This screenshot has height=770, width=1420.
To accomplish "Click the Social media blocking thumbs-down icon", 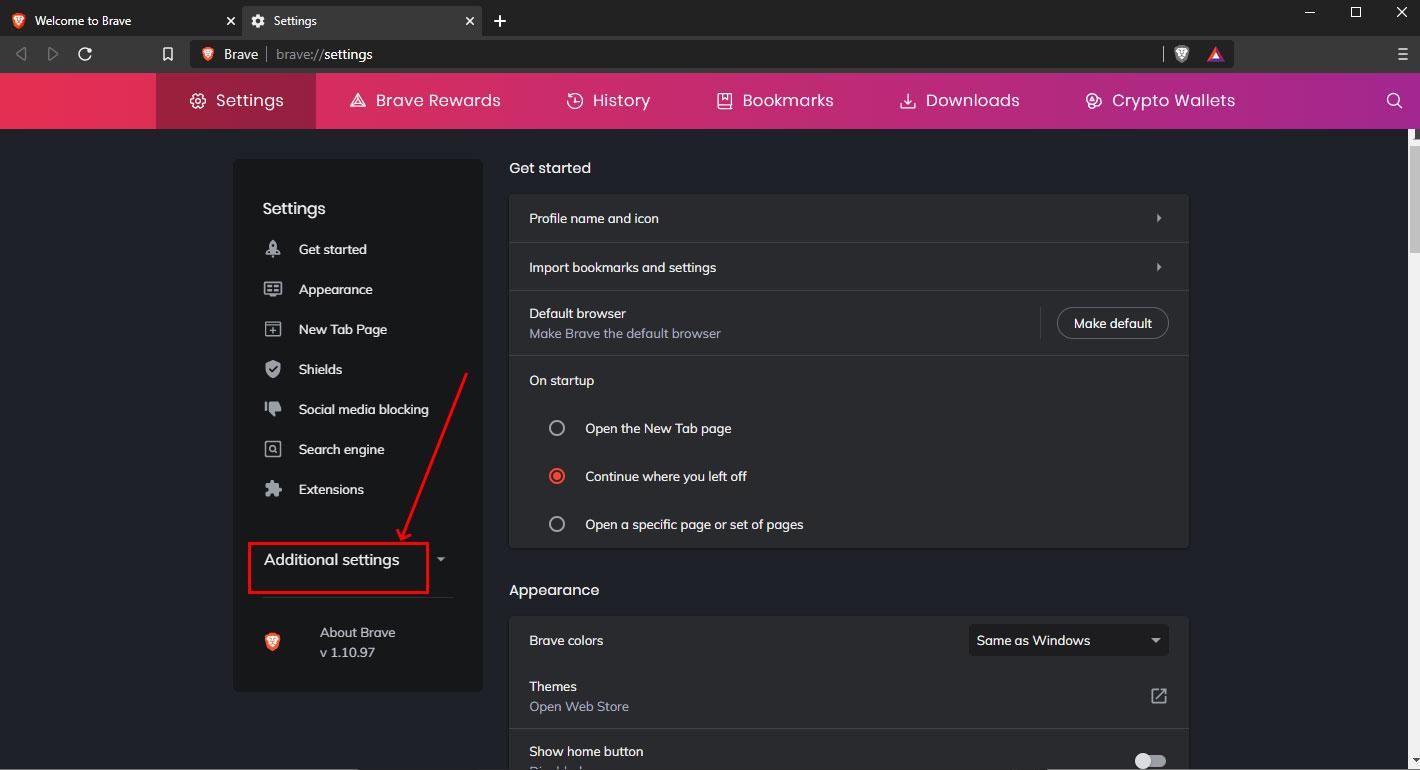I will click(273, 409).
